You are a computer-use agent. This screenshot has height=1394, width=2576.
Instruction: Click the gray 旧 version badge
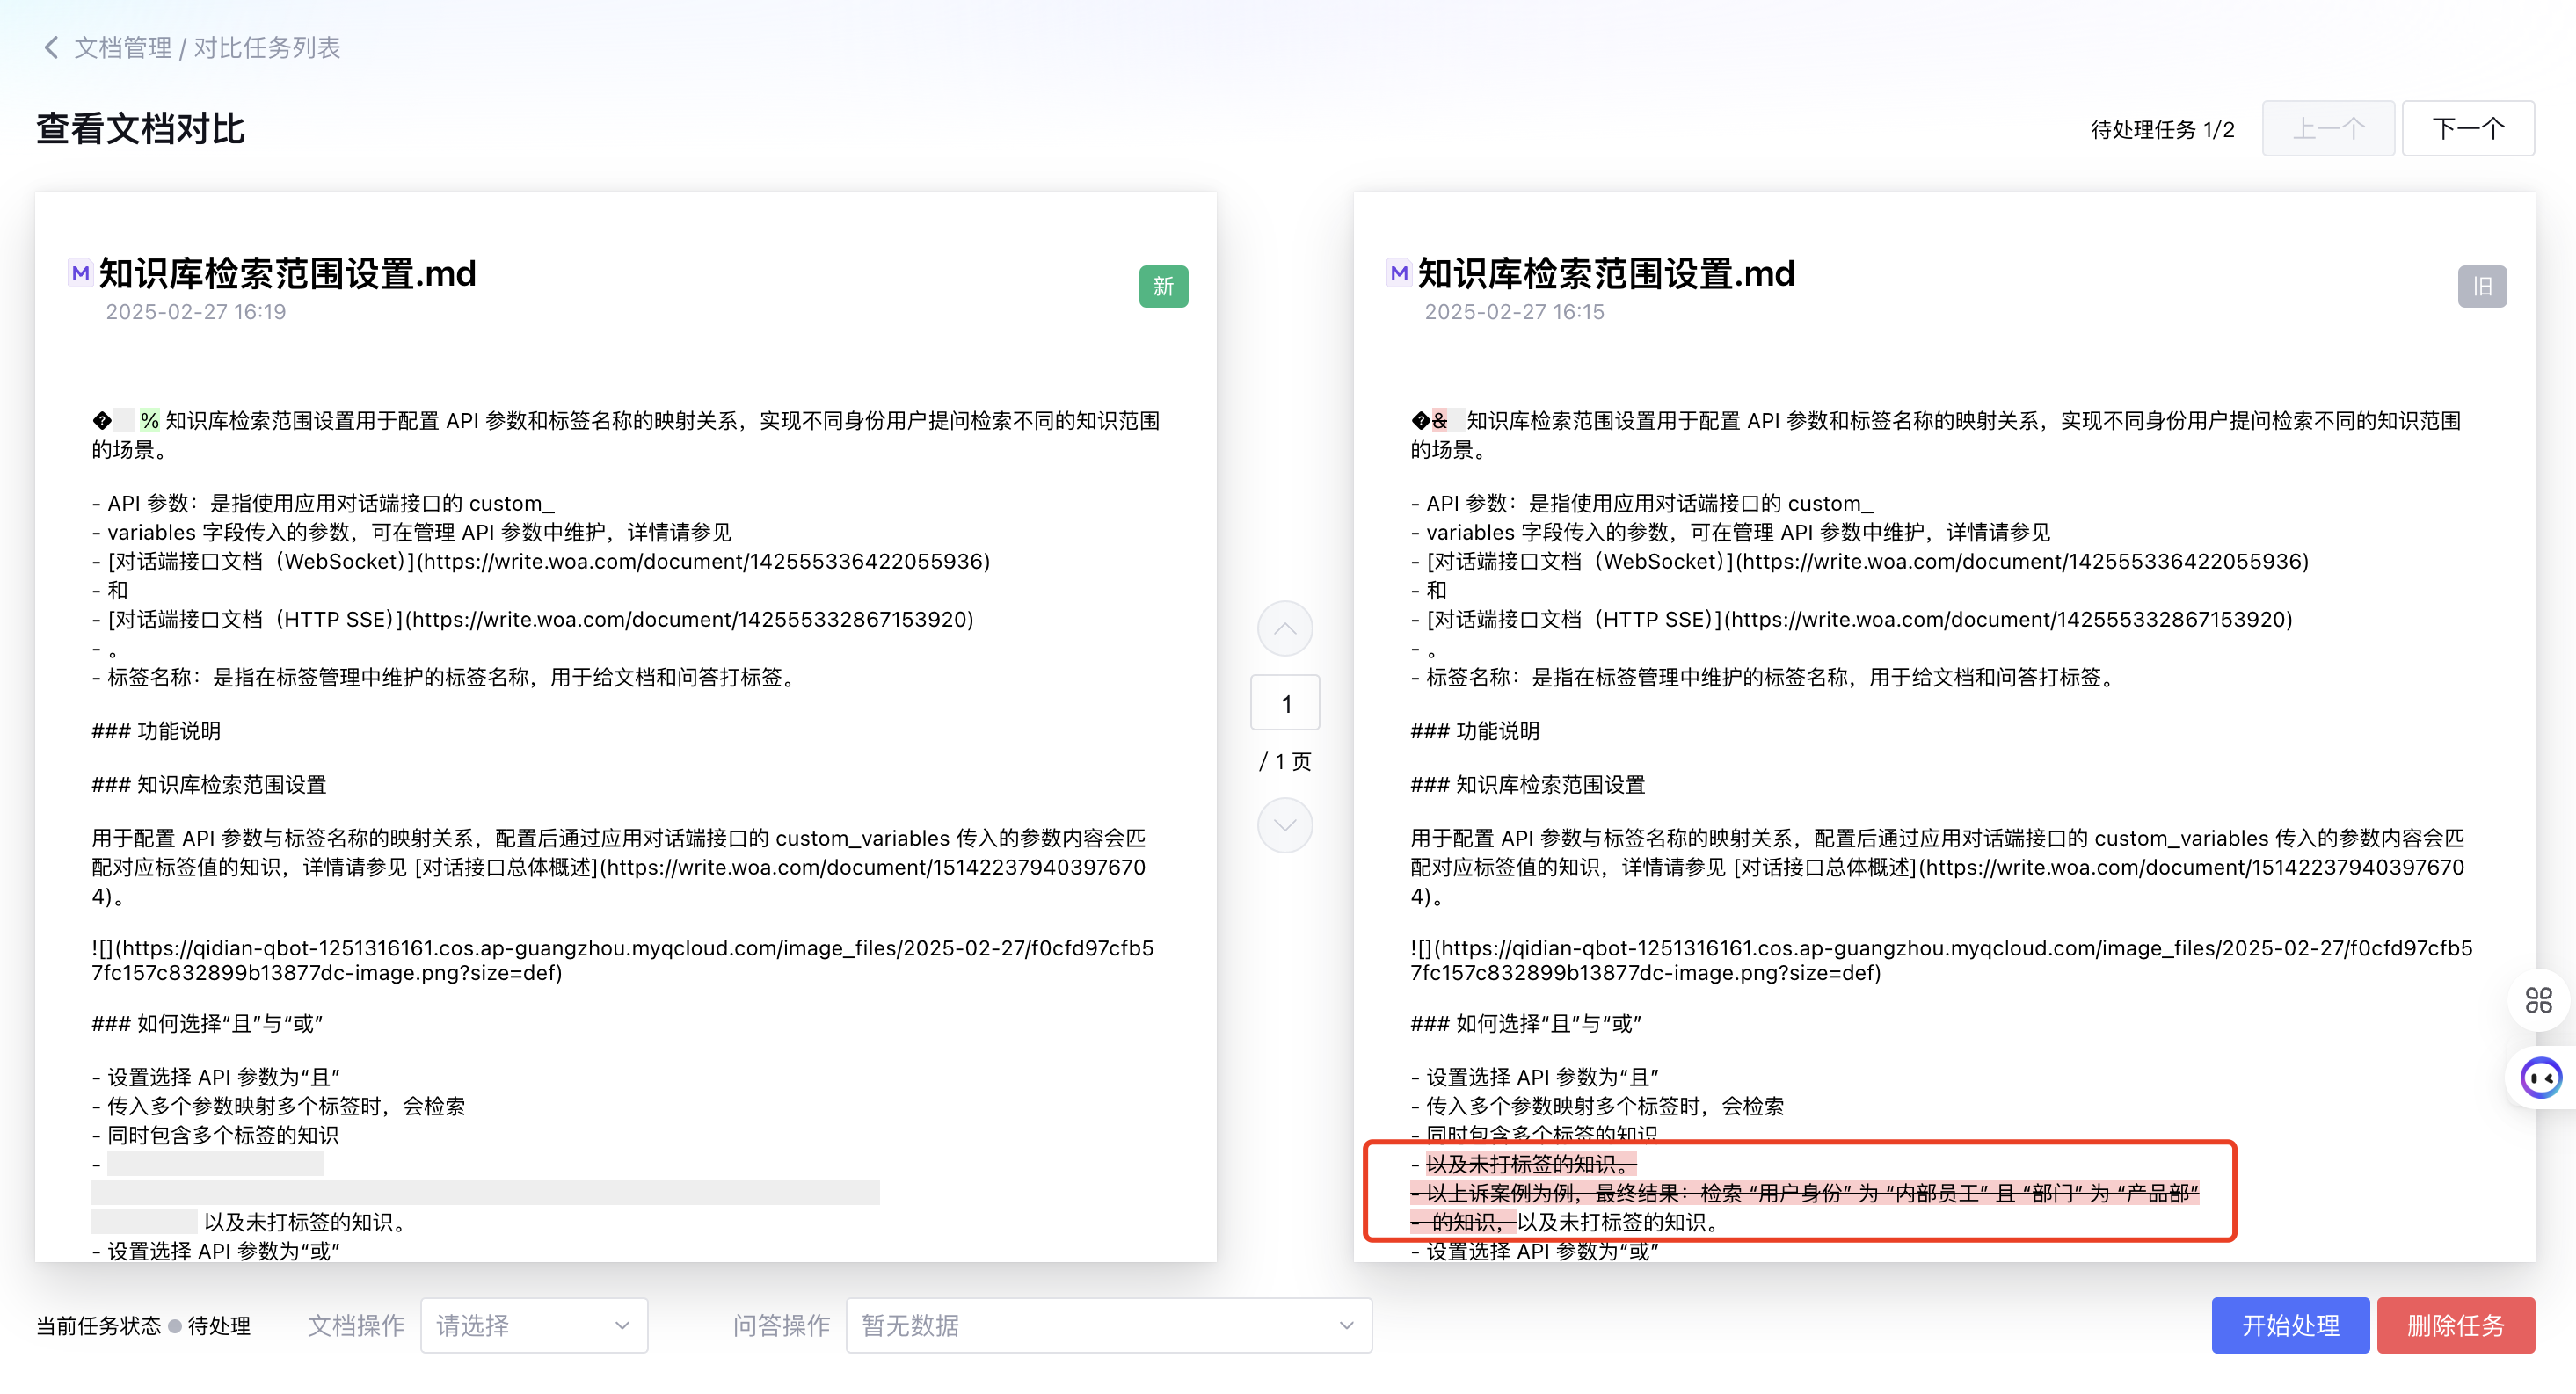pyautogui.click(x=2481, y=287)
